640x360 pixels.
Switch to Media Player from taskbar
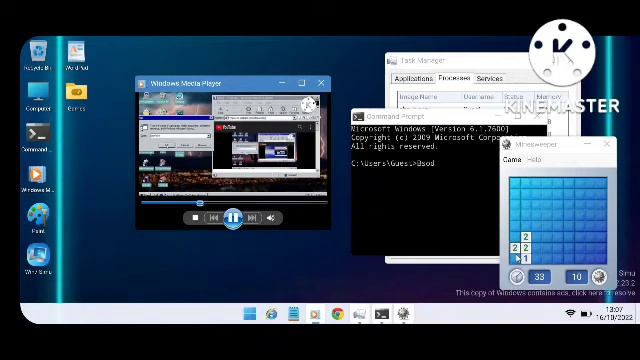(315, 313)
